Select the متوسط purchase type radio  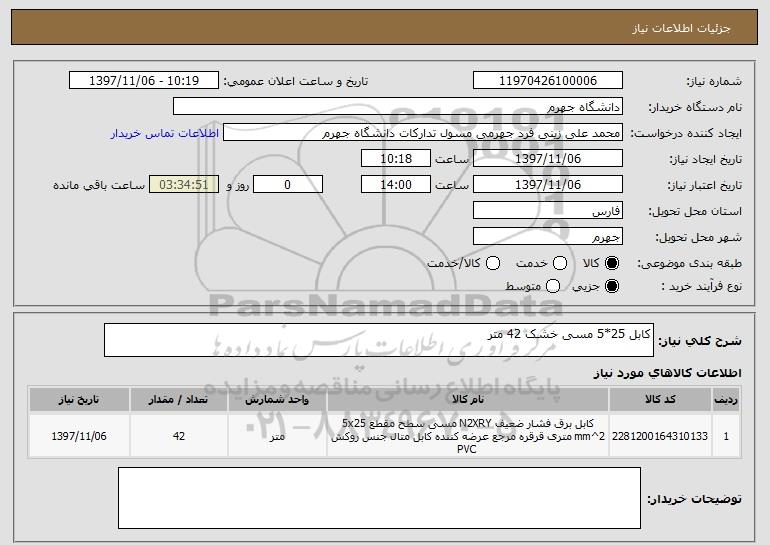553,286
